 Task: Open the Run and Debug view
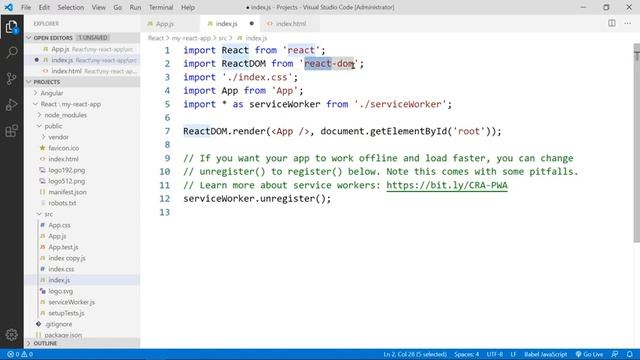[x=11, y=105]
